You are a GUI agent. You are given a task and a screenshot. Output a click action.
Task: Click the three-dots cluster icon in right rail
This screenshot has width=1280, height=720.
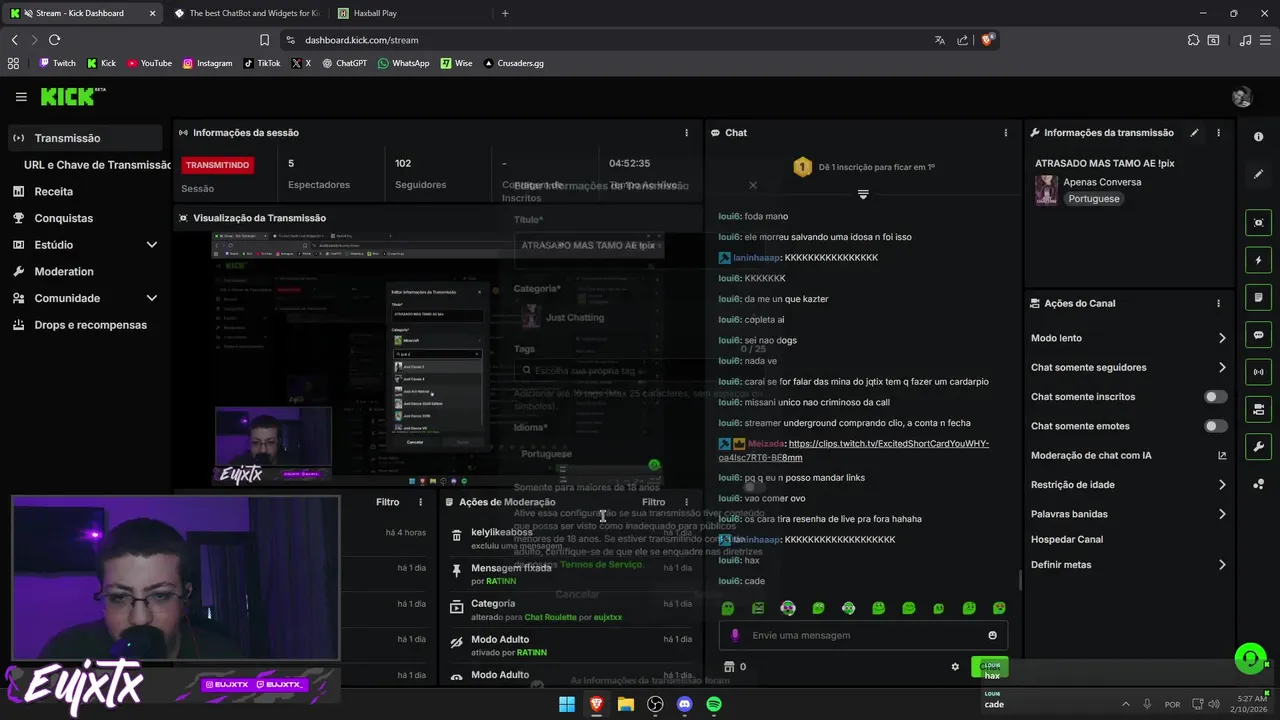[1258, 484]
